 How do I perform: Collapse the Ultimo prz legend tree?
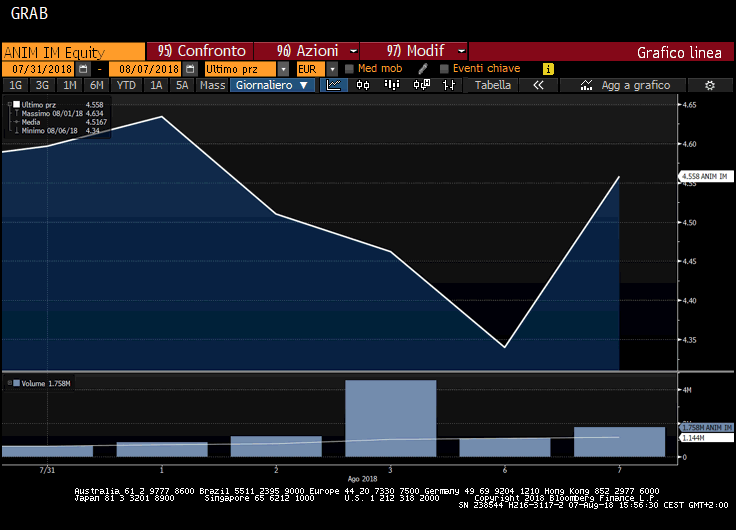click(9, 105)
